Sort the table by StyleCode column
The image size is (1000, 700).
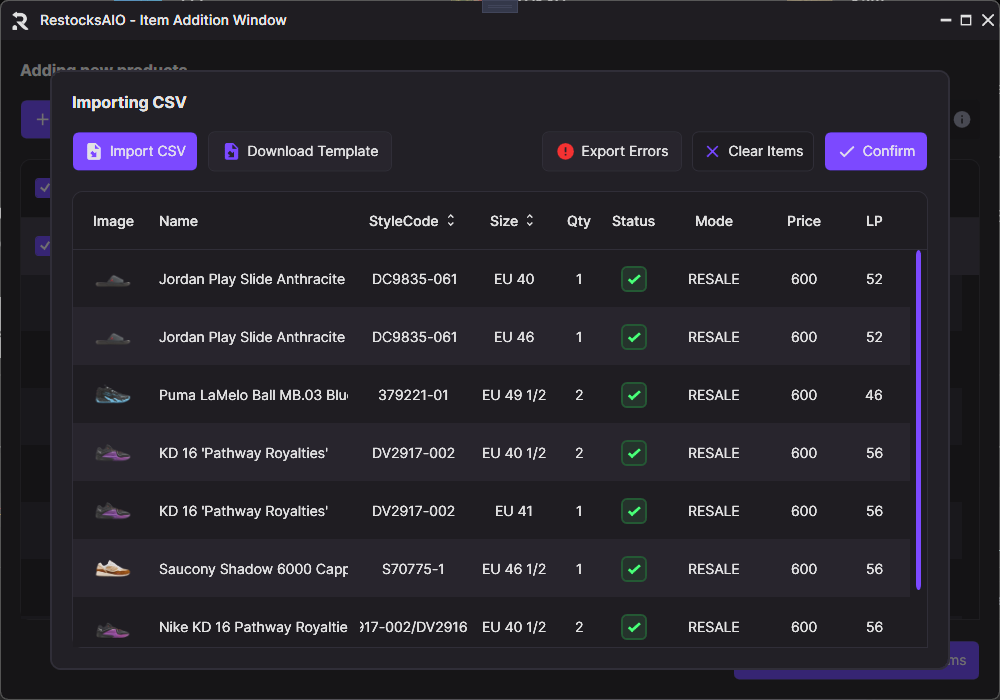(x=412, y=221)
